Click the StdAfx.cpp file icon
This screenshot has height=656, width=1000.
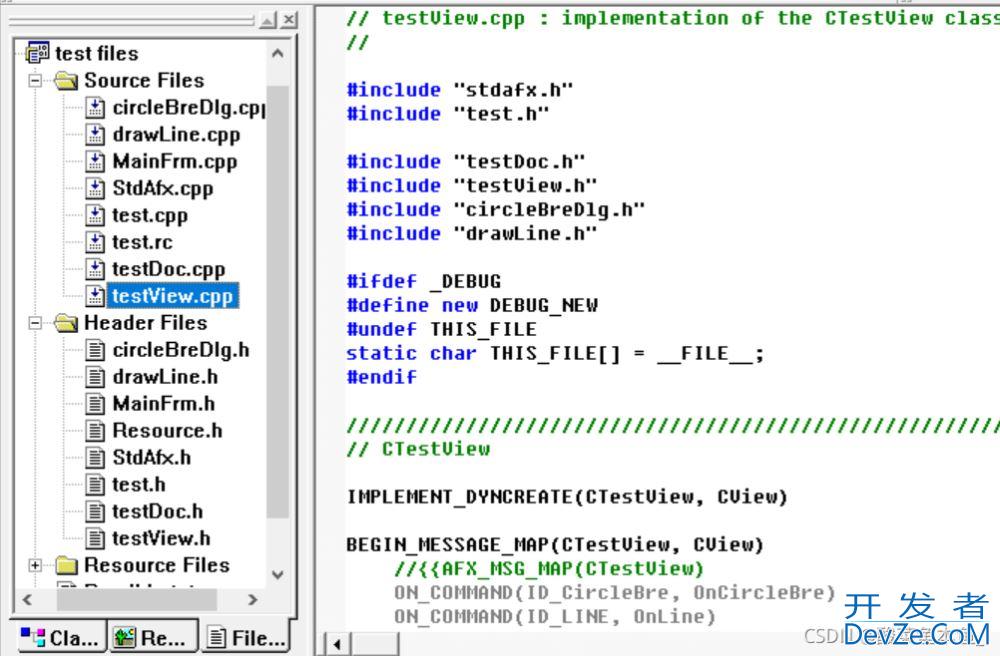click(x=95, y=188)
